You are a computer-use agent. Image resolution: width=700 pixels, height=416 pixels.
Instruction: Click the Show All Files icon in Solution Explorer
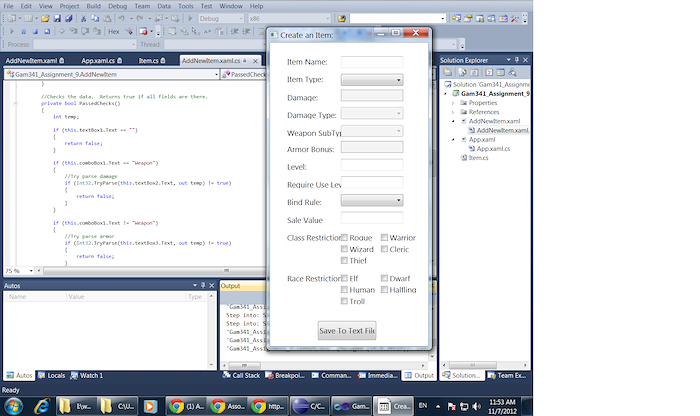(x=462, y=72)
